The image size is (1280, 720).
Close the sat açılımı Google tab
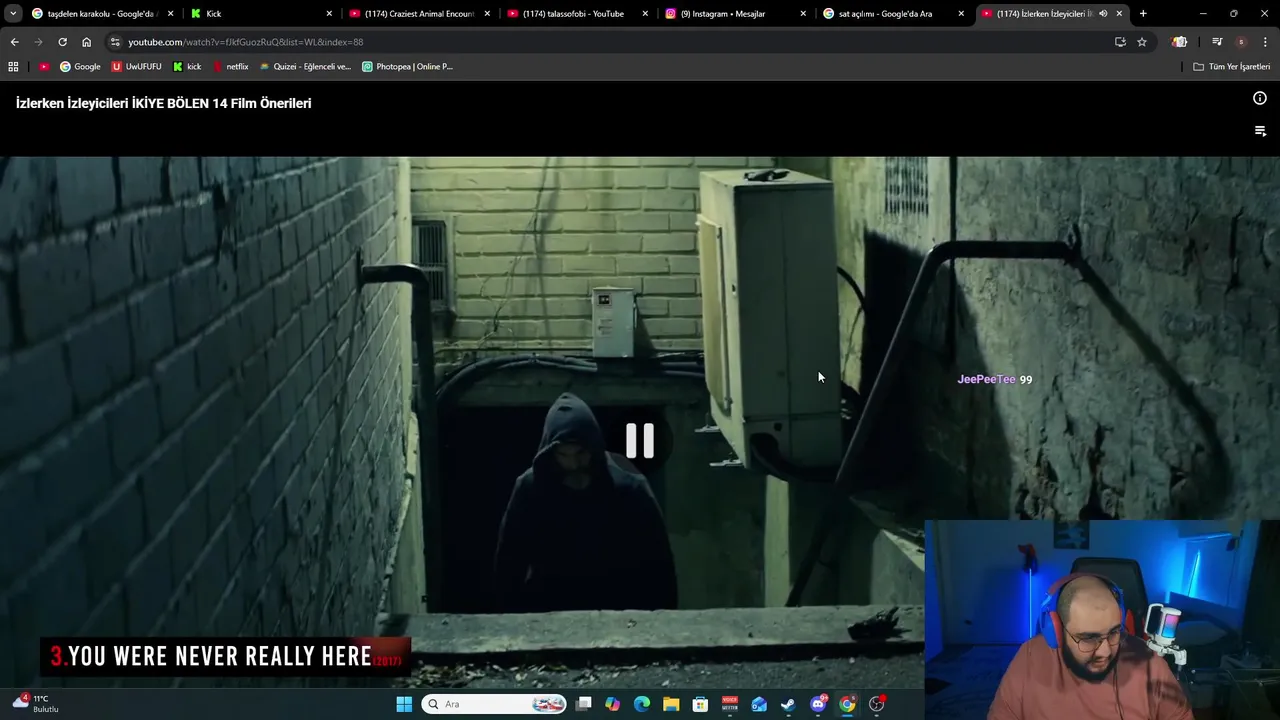961,14
